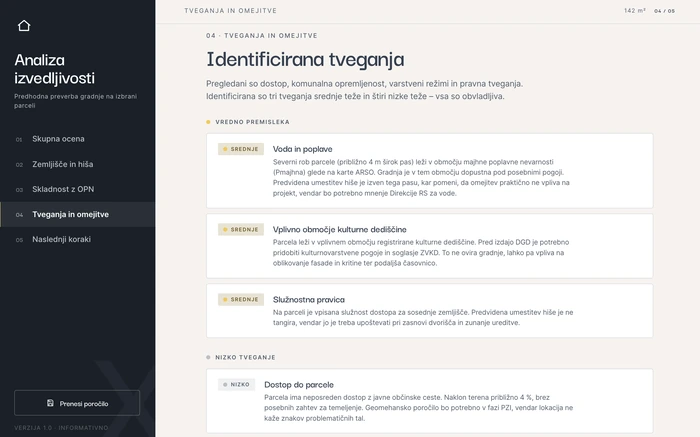Screen dimensions: 700x437
Task: Select Tveganja in omejitve menu item
Action: click(78, 214)
